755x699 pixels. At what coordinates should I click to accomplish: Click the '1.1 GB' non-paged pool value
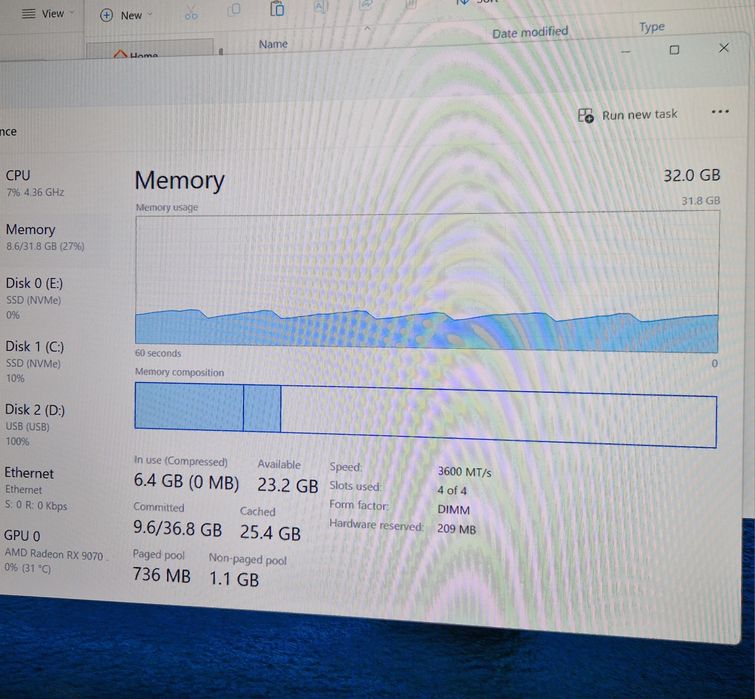click(x=234, y=579)
